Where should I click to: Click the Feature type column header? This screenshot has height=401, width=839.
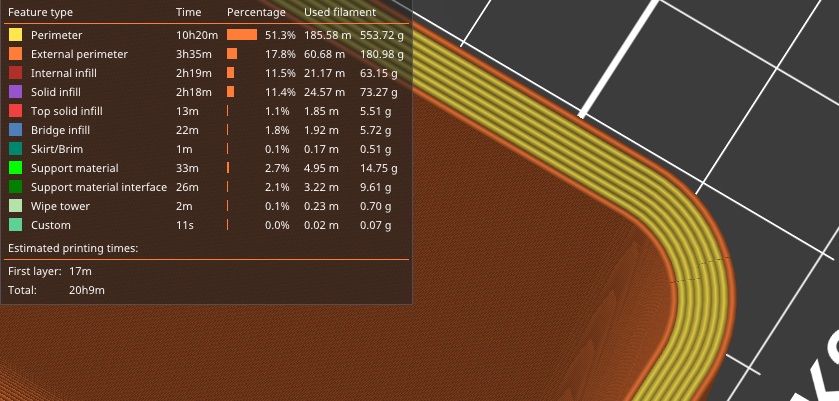pyautogui.click(x=40, y=12)
